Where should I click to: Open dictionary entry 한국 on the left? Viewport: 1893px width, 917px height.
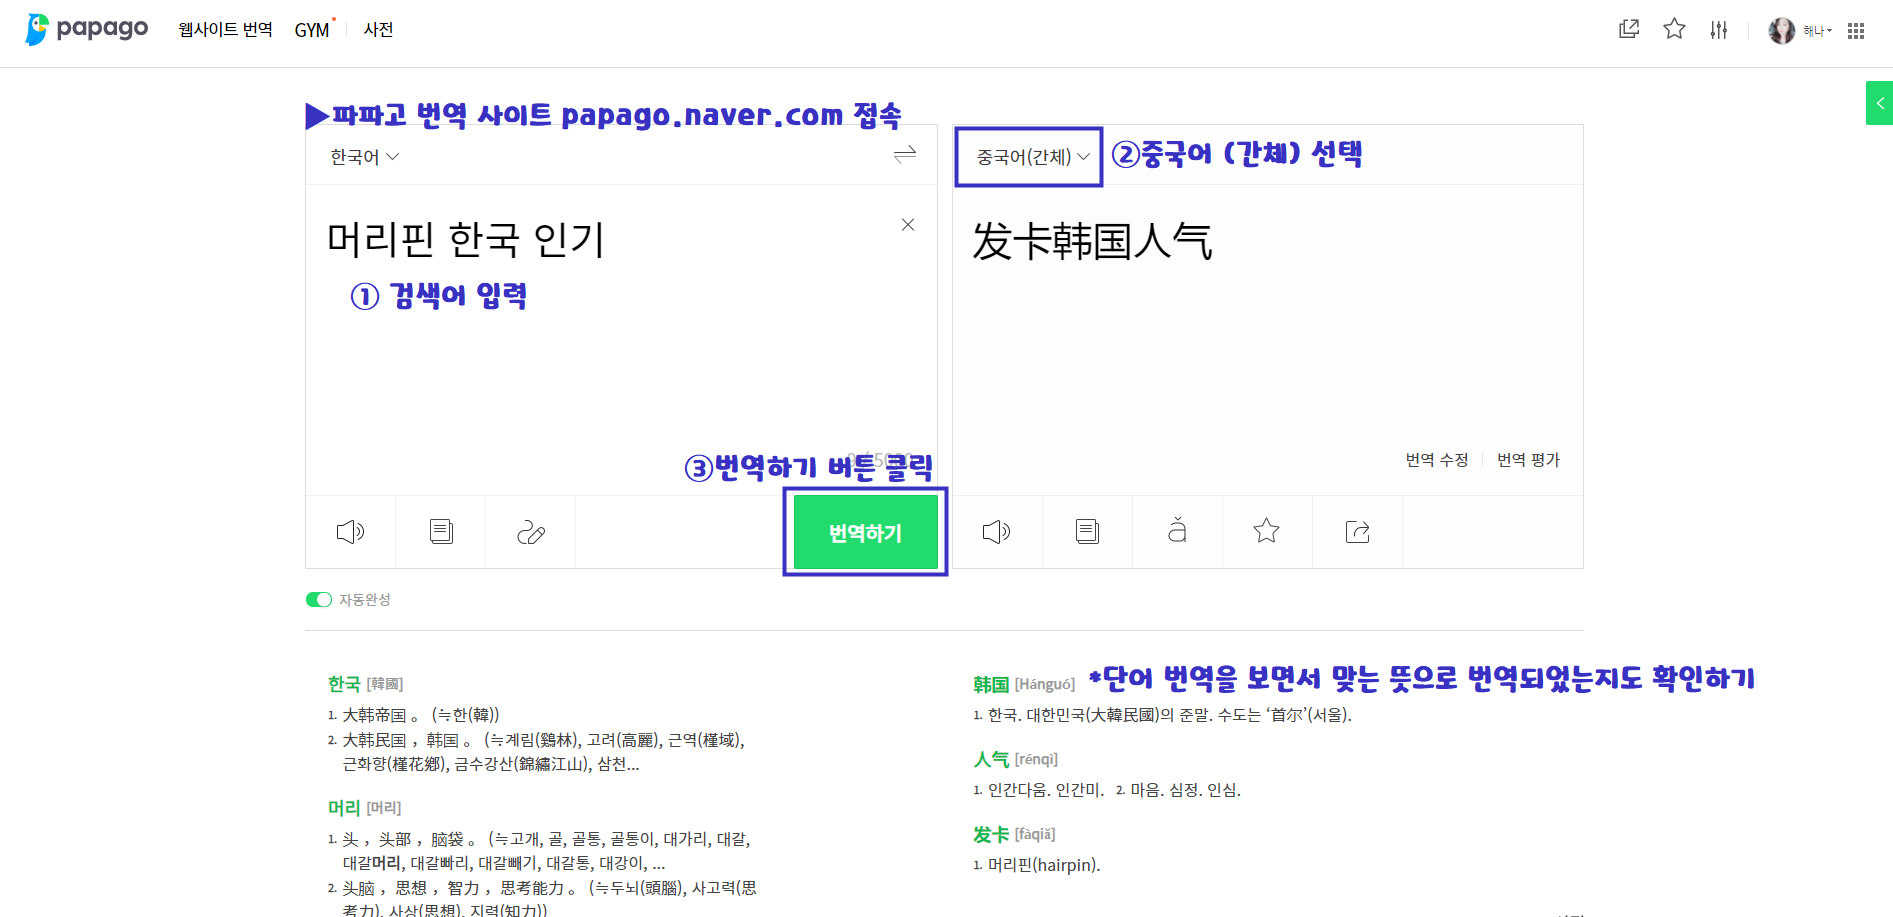pyautogui.click(x=344, y=684)
